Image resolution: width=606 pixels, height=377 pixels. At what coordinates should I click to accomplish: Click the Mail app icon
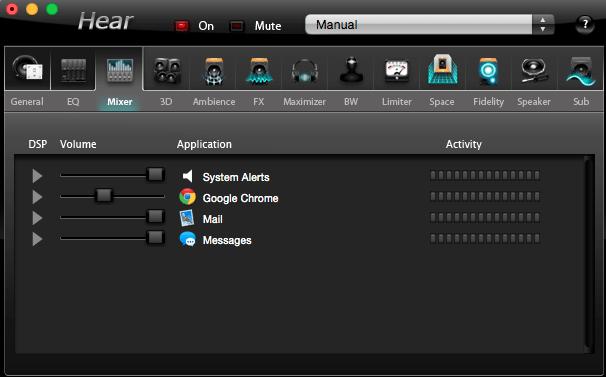pyautogui.click(x=187, y=218)
